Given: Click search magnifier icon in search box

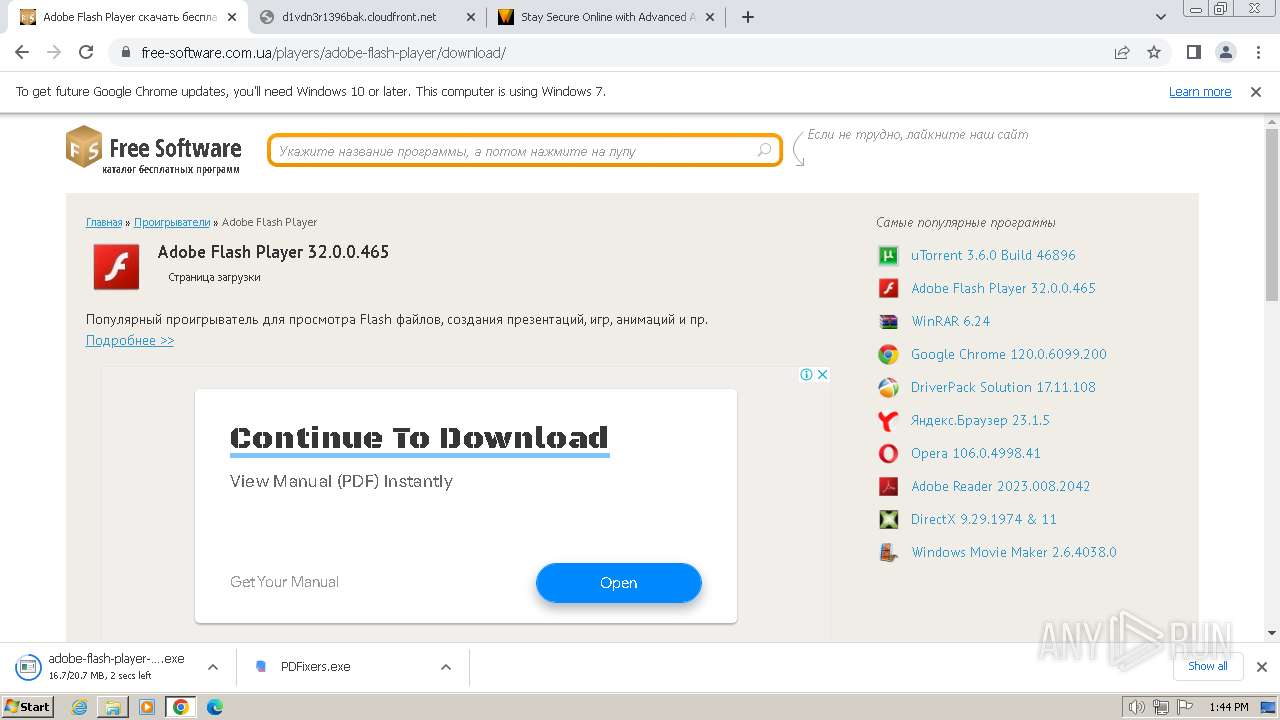Looking at the screenshot, I should click(x=765, y=150).
